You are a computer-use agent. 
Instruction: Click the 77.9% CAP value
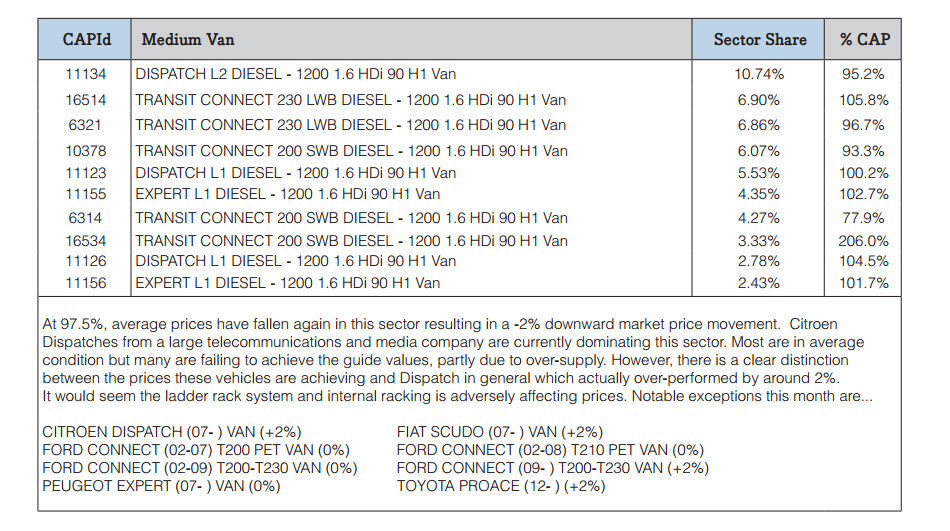coord(863,218)
